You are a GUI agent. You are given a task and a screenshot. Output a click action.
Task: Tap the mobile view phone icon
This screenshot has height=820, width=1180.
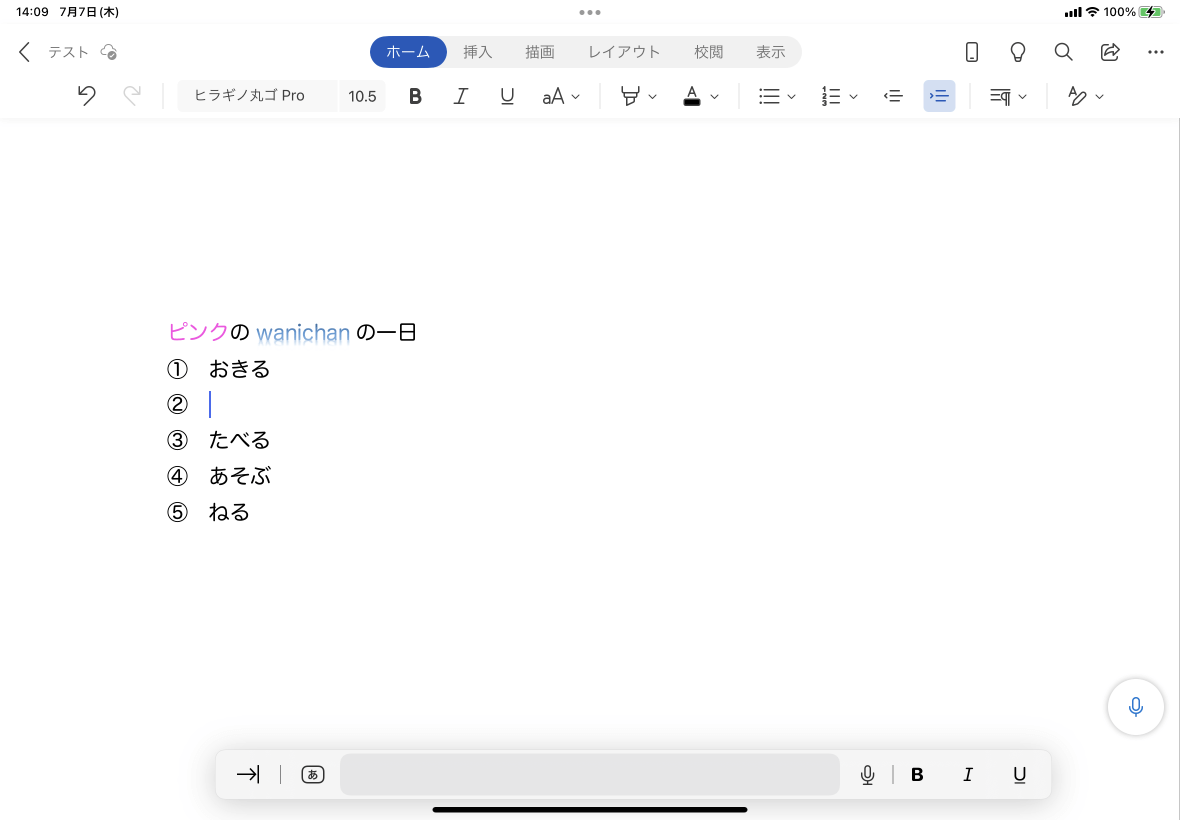pos(972,52)
